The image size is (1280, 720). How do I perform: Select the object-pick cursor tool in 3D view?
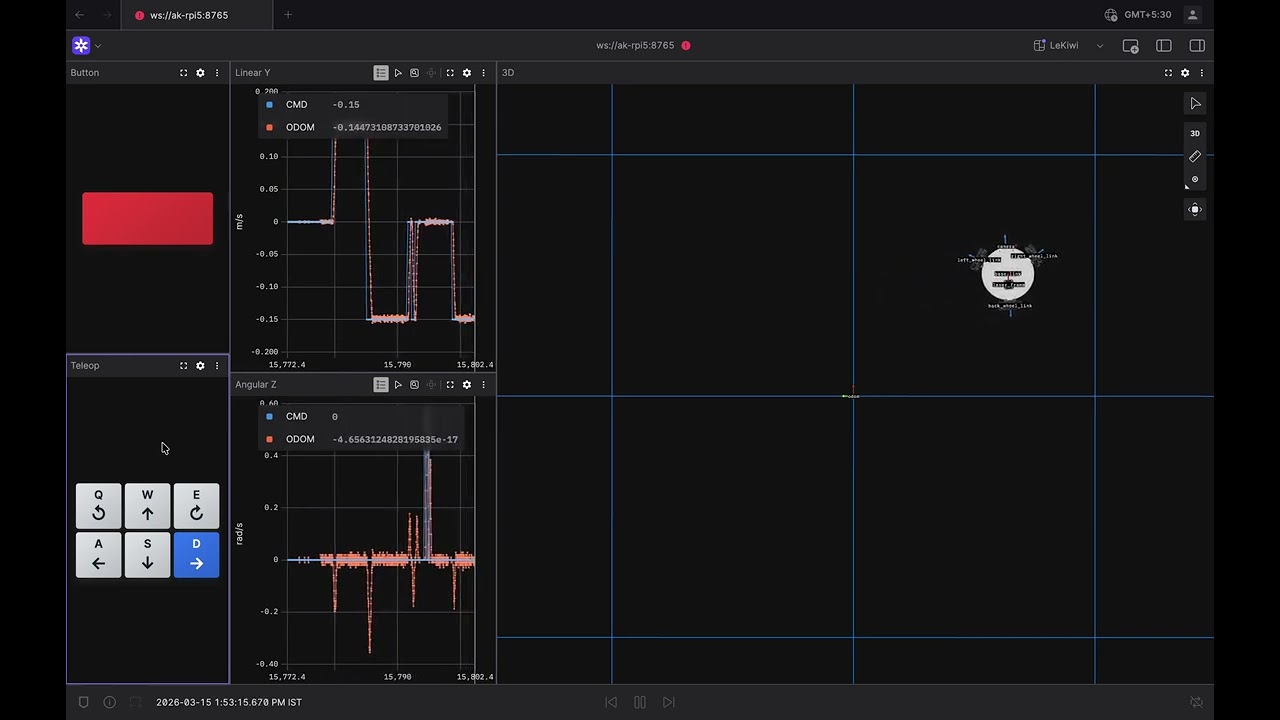1195,104
